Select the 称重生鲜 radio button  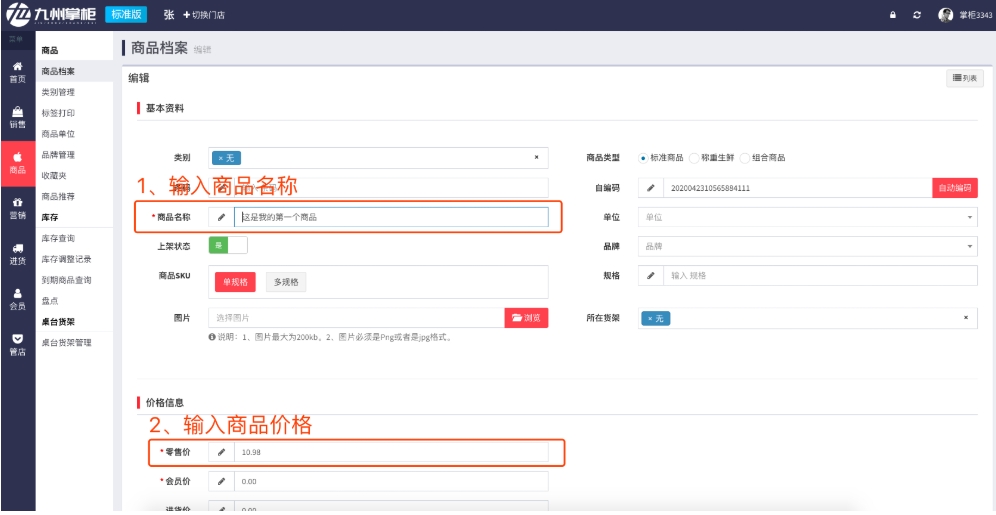[694, 158]
